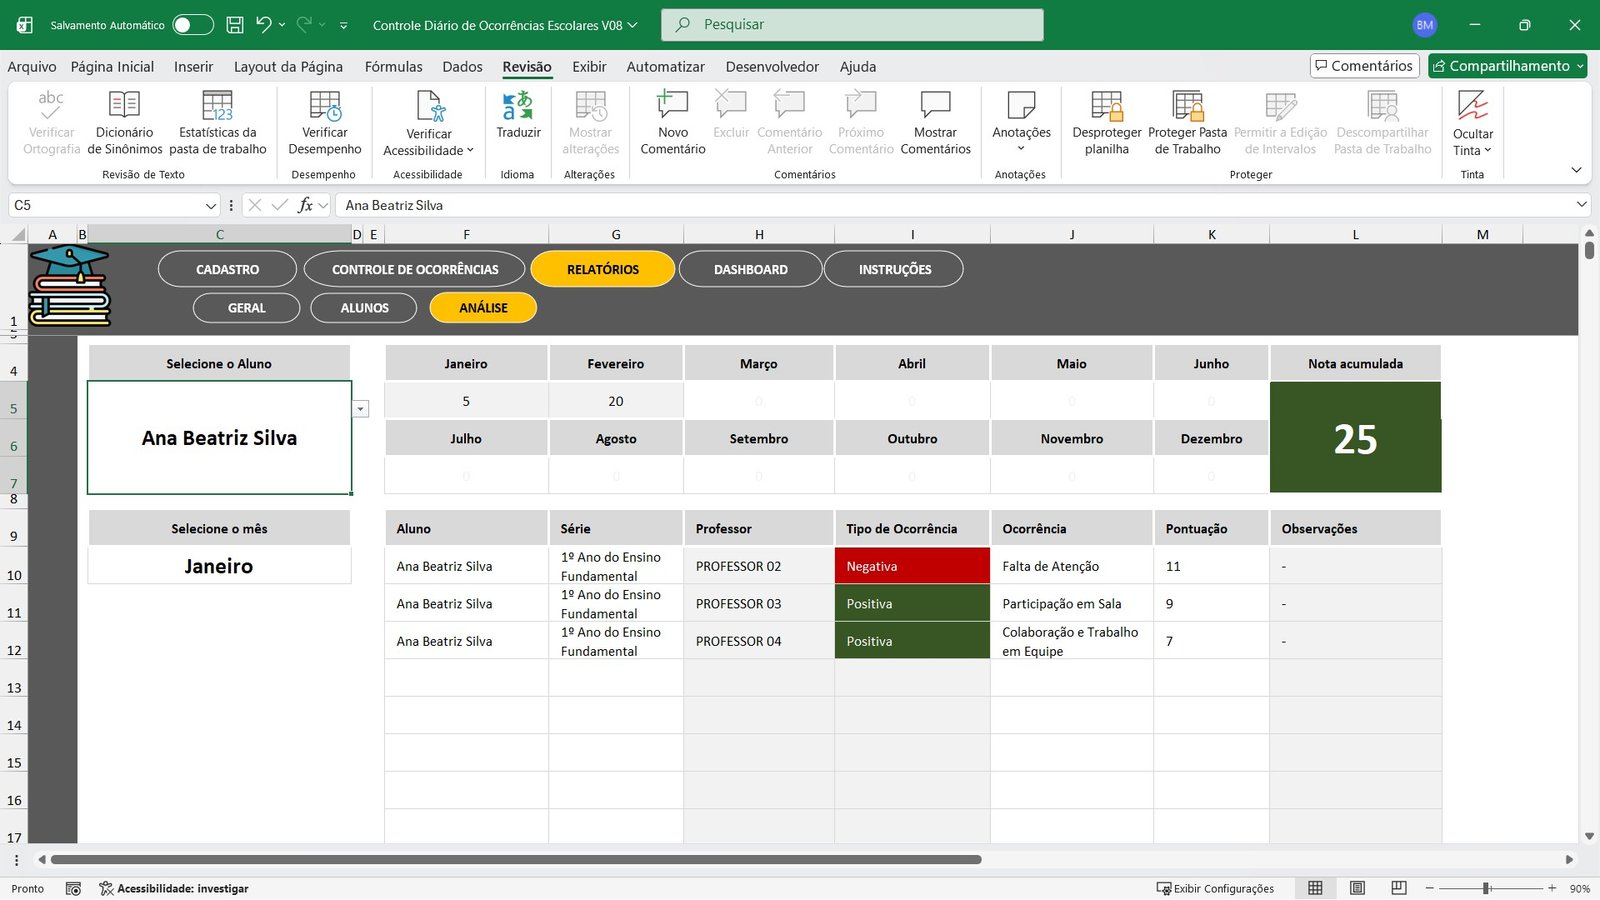Click Proteger Pasta de Trabalho icon
Screen dimensions: 1600x900
1187,106
